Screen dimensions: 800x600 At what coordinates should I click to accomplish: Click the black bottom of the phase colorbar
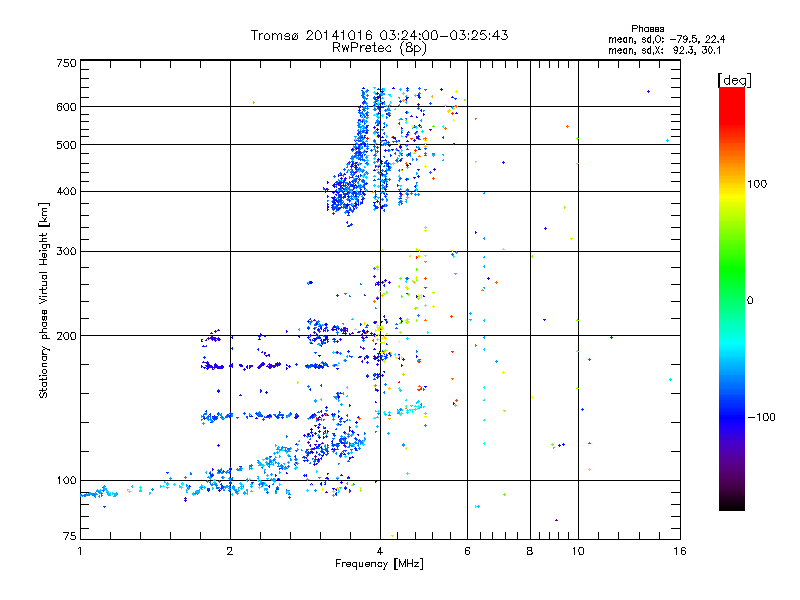(732, 503)
